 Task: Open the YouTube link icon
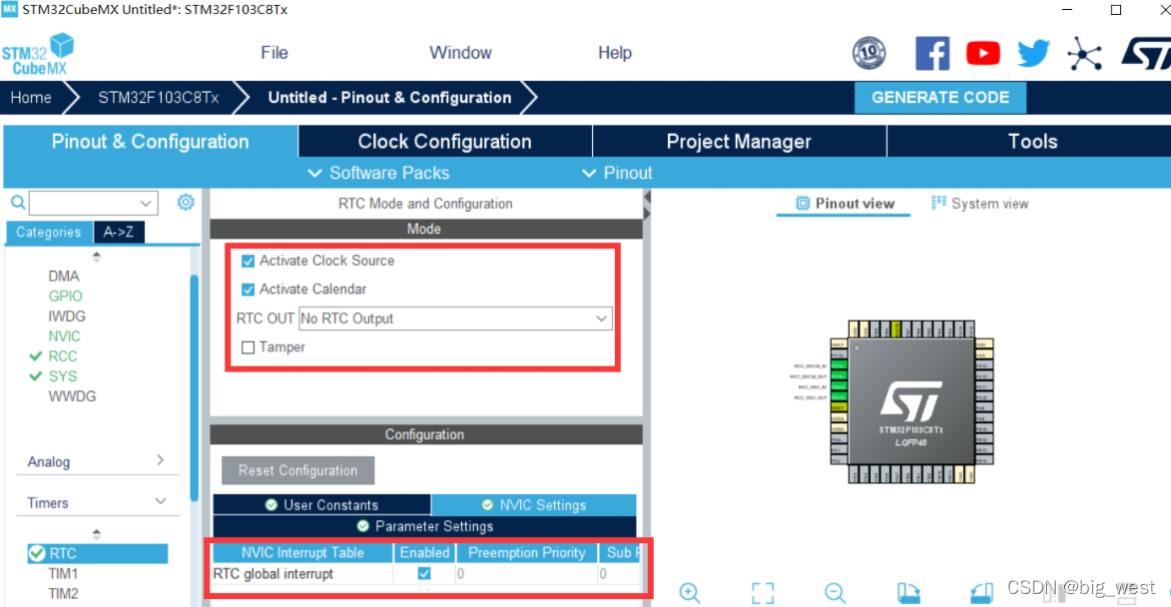pos(983,53)
